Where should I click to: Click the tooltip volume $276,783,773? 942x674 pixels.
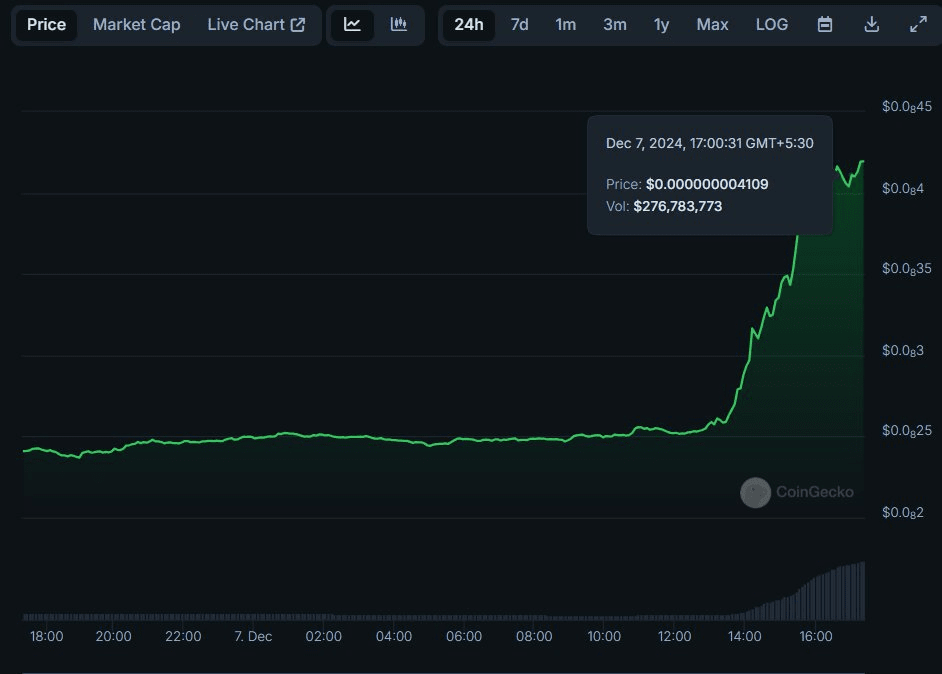pos(678,206)
